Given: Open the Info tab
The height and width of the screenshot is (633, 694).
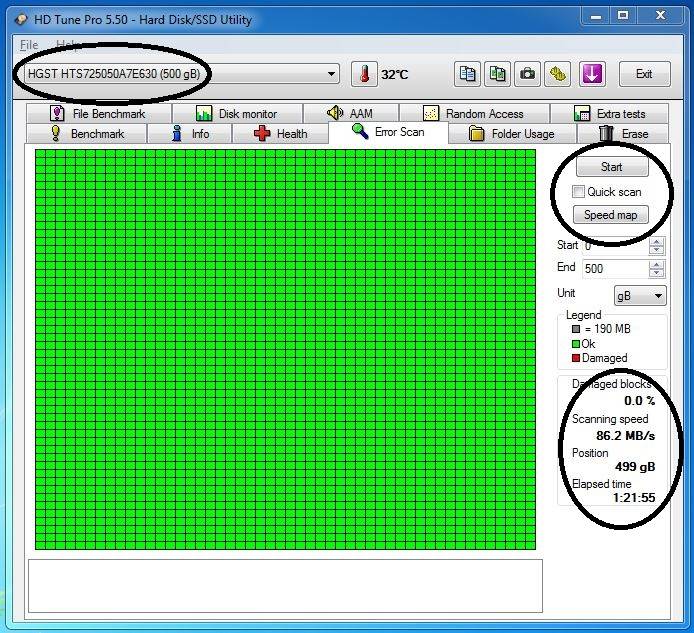Looking at the screenshot, I should (189, 134).
